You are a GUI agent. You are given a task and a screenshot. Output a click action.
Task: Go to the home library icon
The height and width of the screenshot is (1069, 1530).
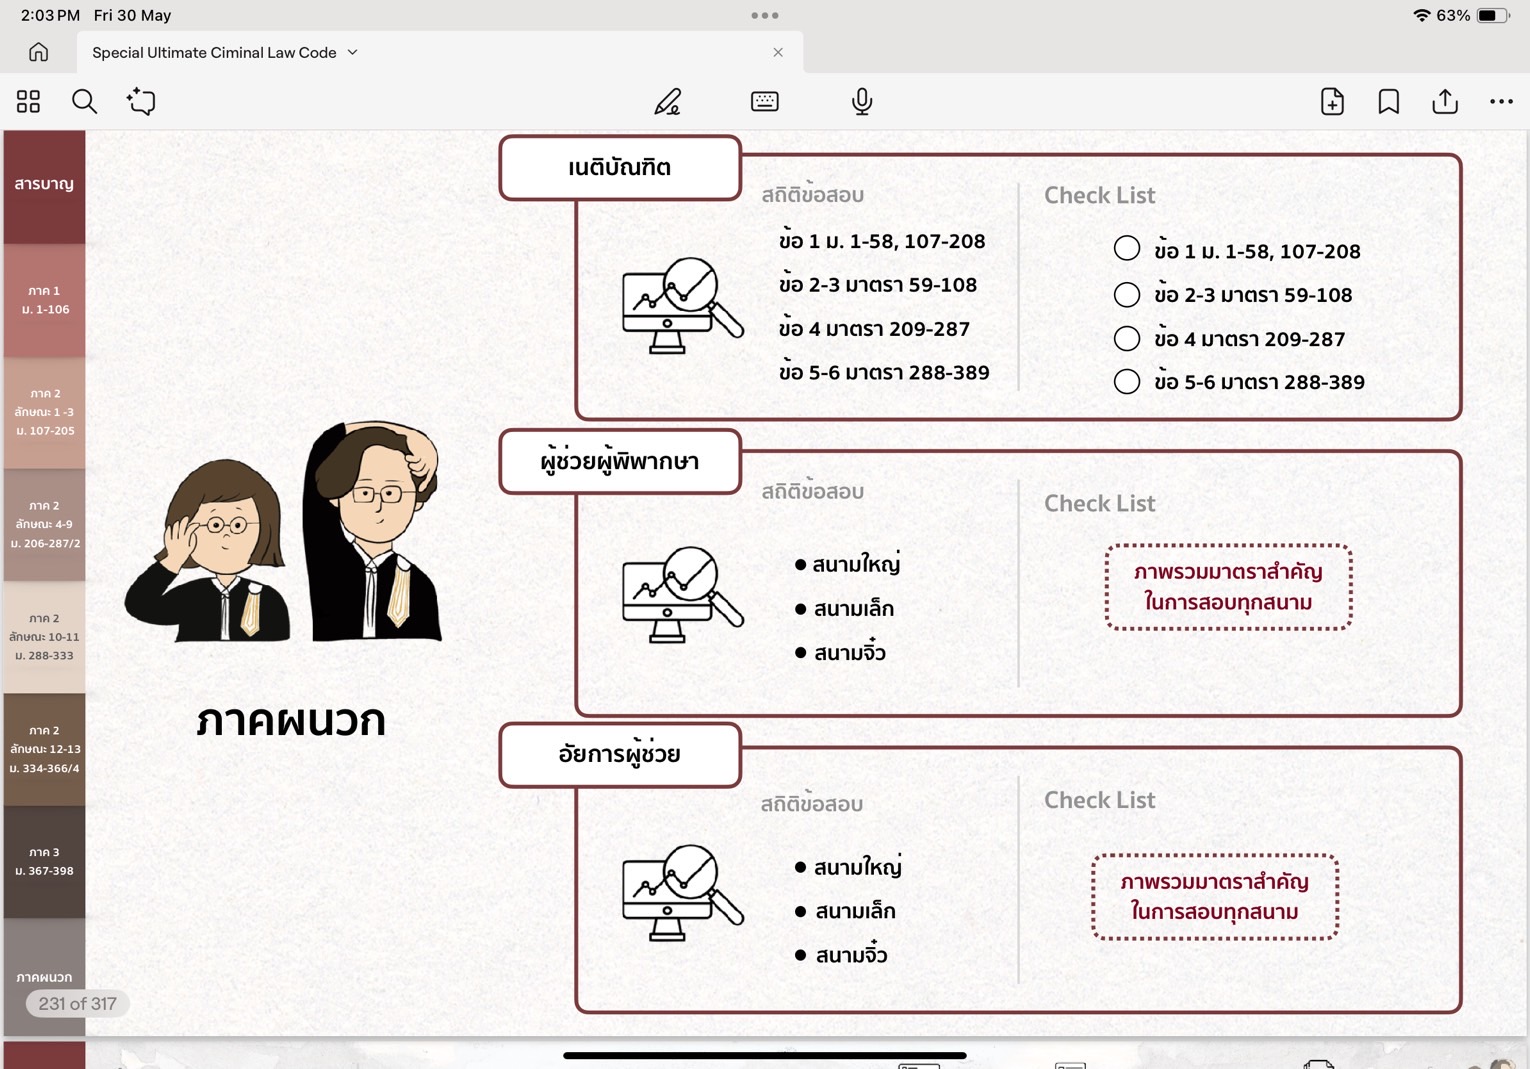(x=38, y=52)
